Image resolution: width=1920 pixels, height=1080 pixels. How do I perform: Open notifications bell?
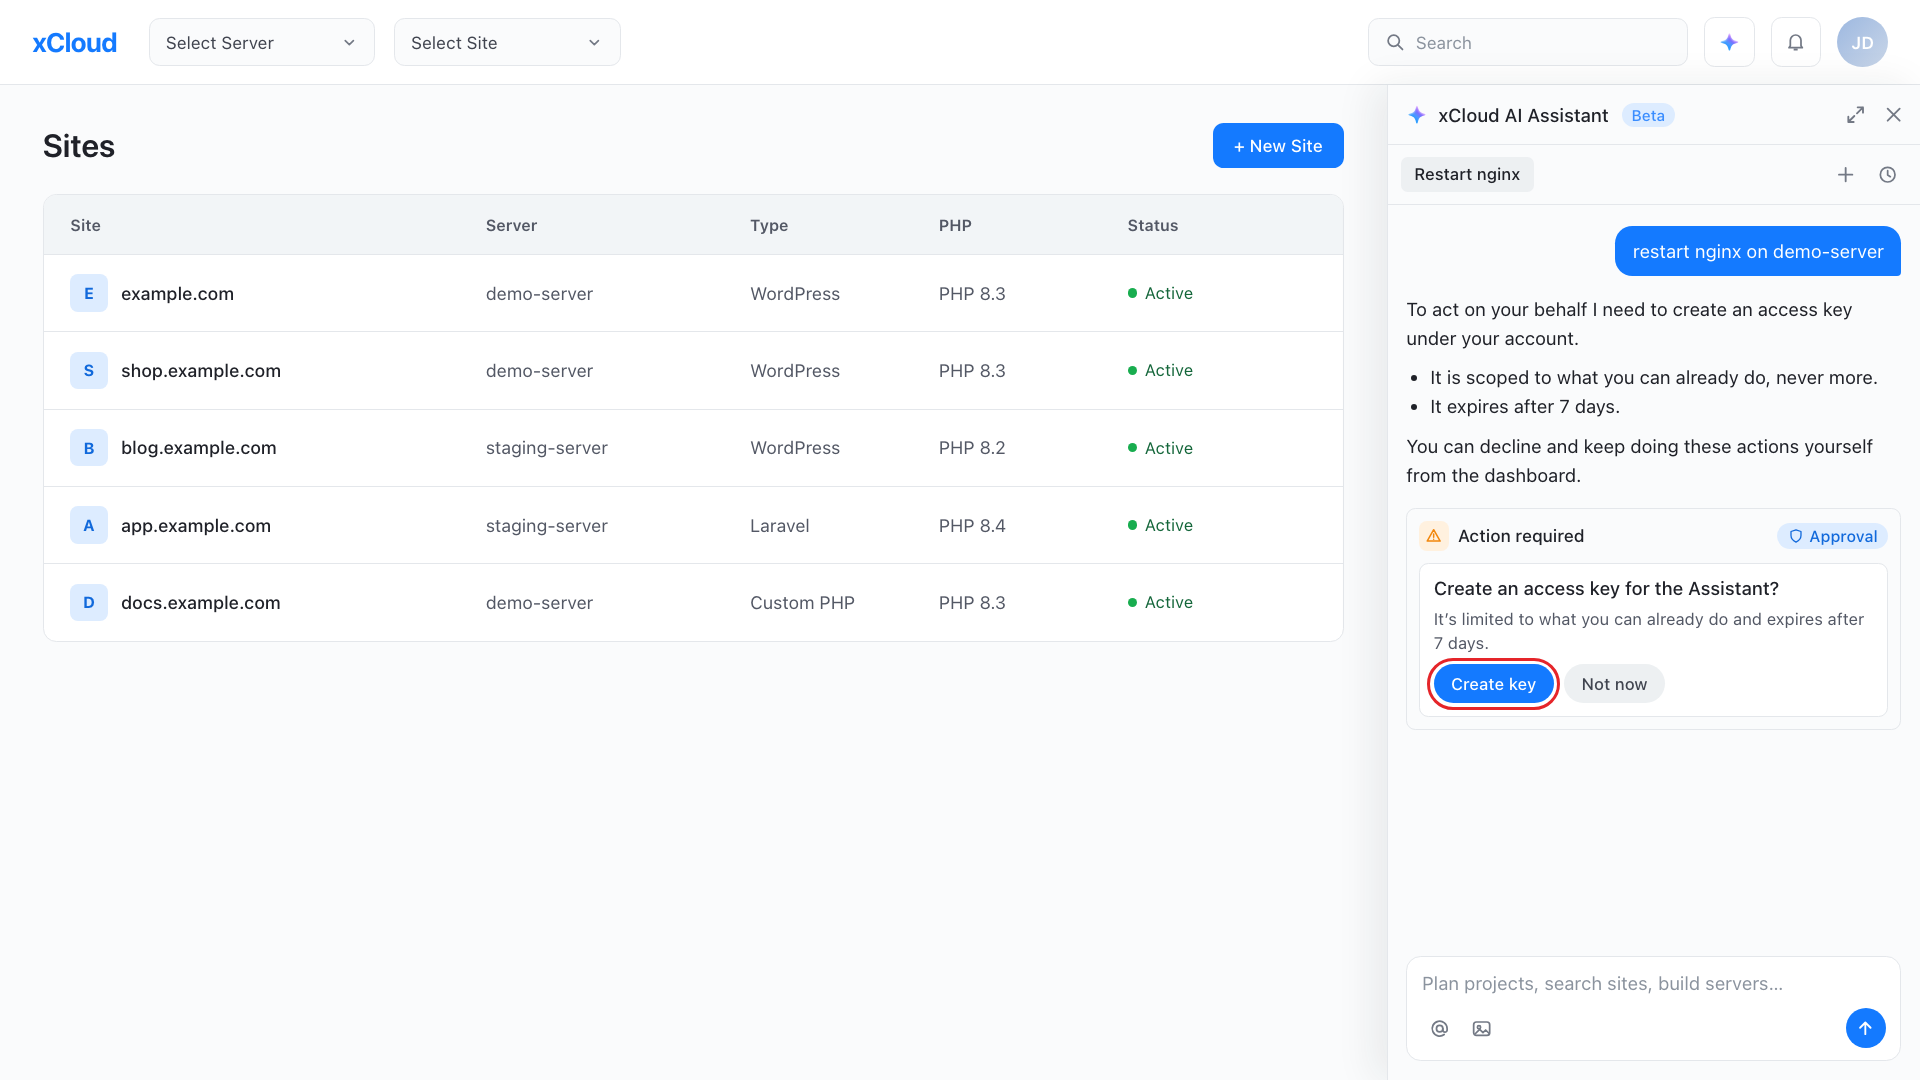[x=1796, y=43]
